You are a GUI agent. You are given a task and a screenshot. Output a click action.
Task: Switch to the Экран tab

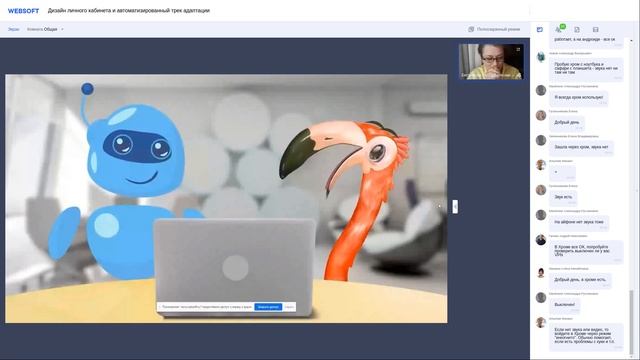[13, 29]
